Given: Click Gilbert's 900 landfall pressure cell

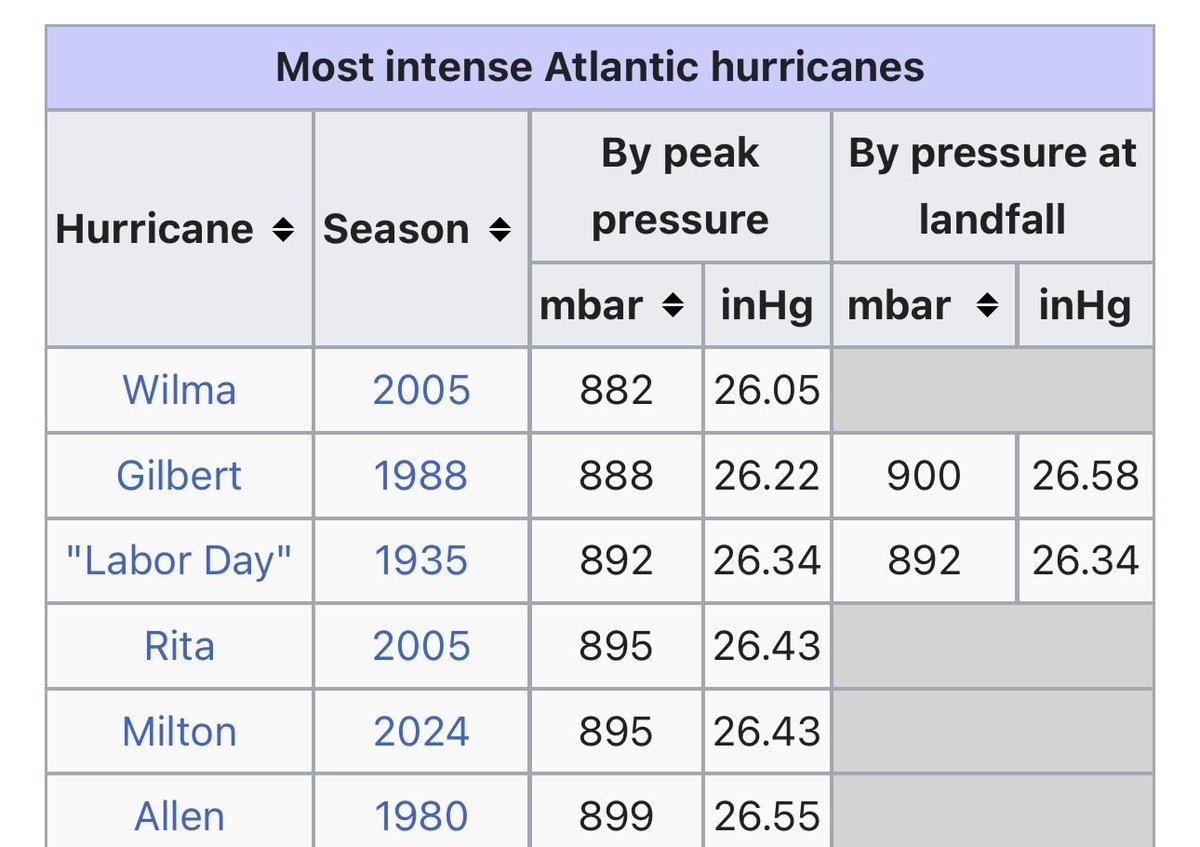Looking at the screenshot, I should click(923, 475).
